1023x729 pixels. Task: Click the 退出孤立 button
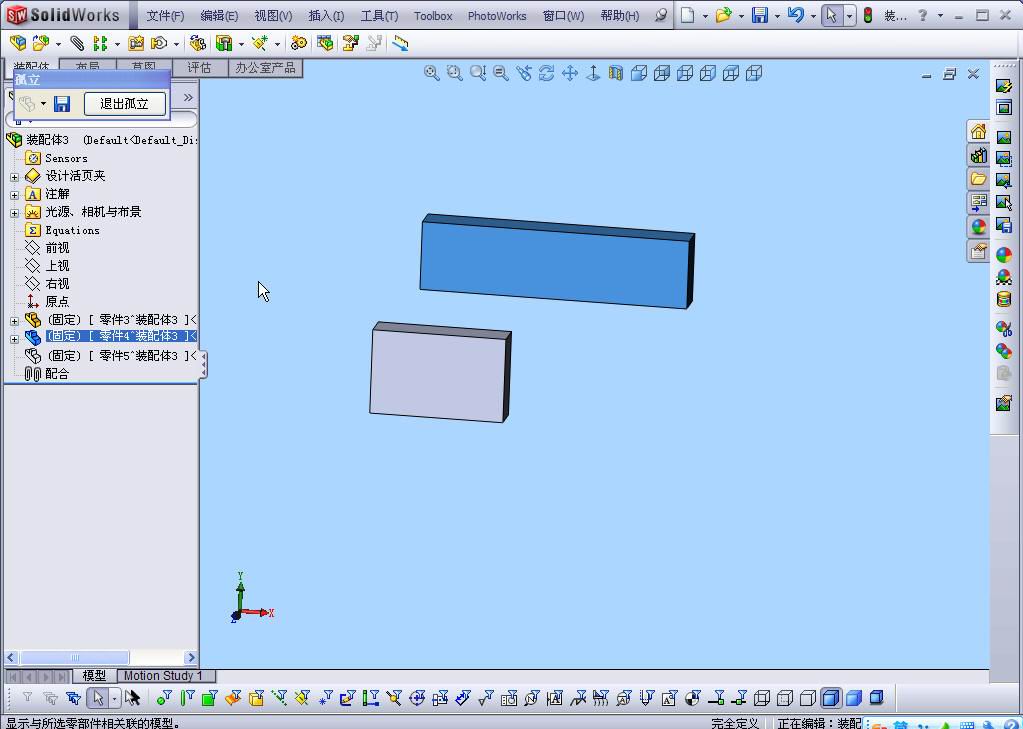(125, 104)
